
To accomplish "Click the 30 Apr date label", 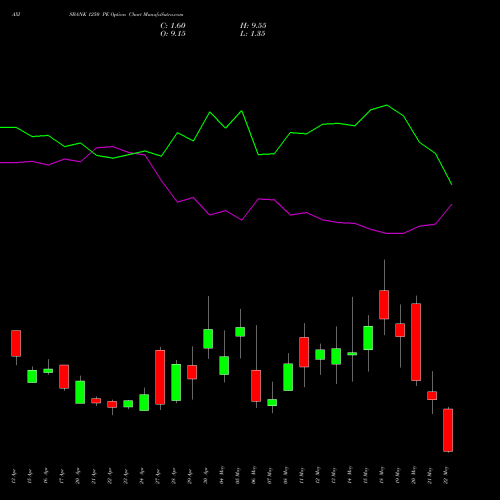I will click(206, 475).
